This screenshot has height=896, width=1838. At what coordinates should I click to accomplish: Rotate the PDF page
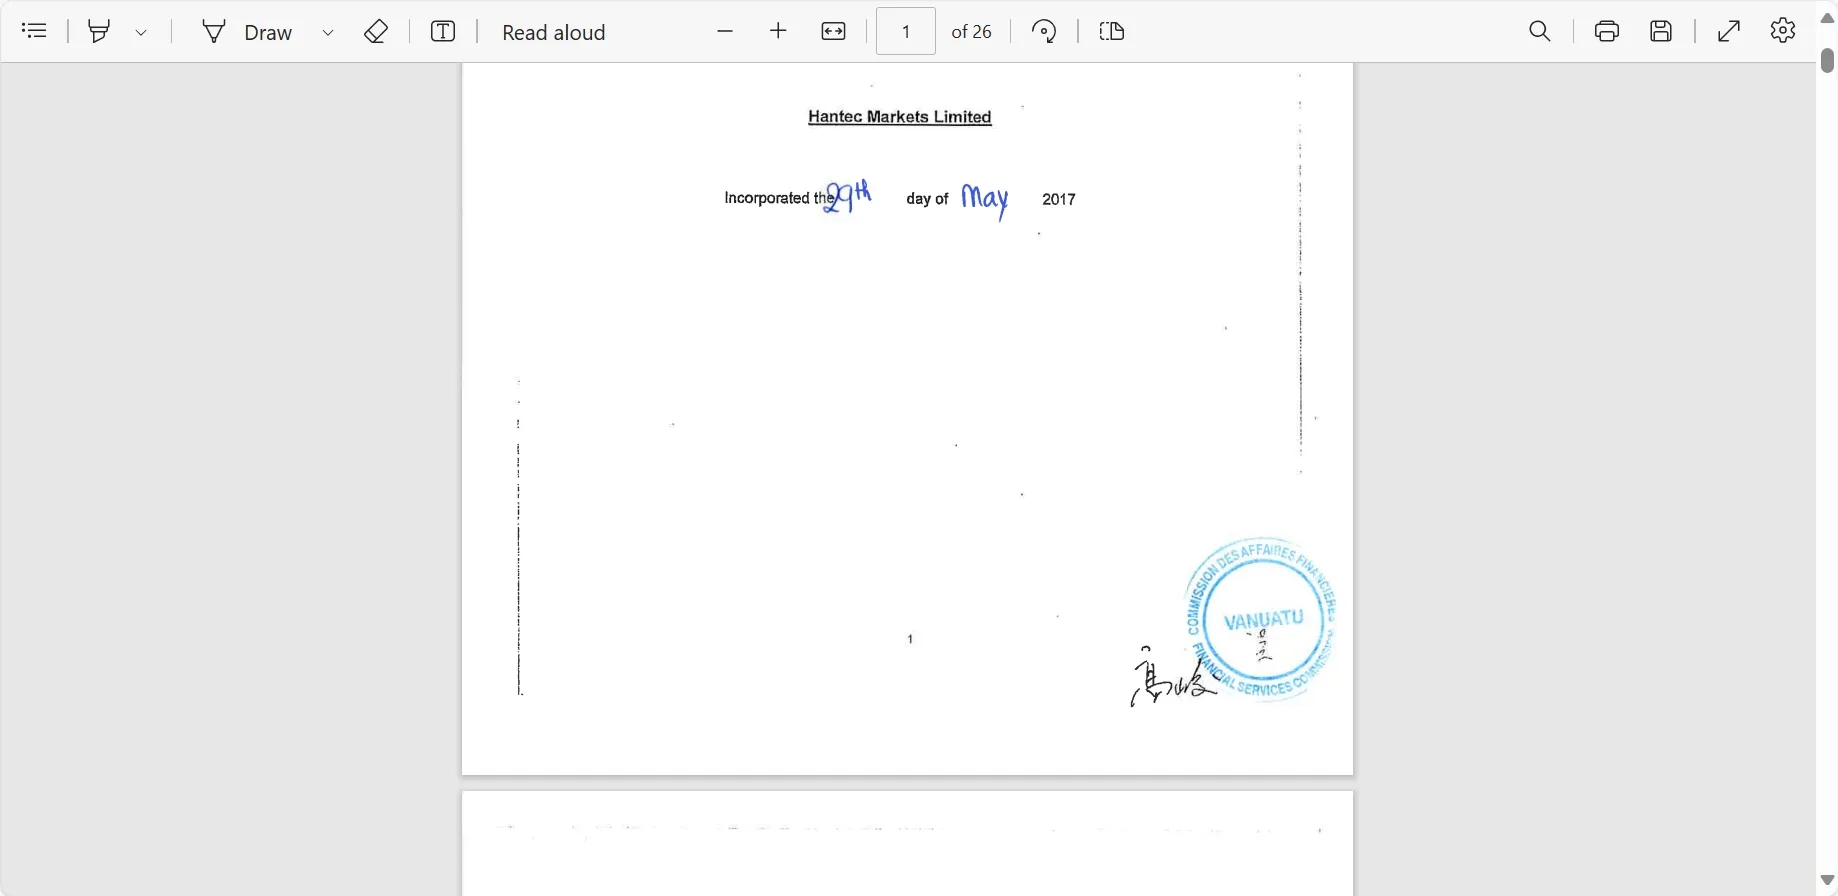[1044, 31]
